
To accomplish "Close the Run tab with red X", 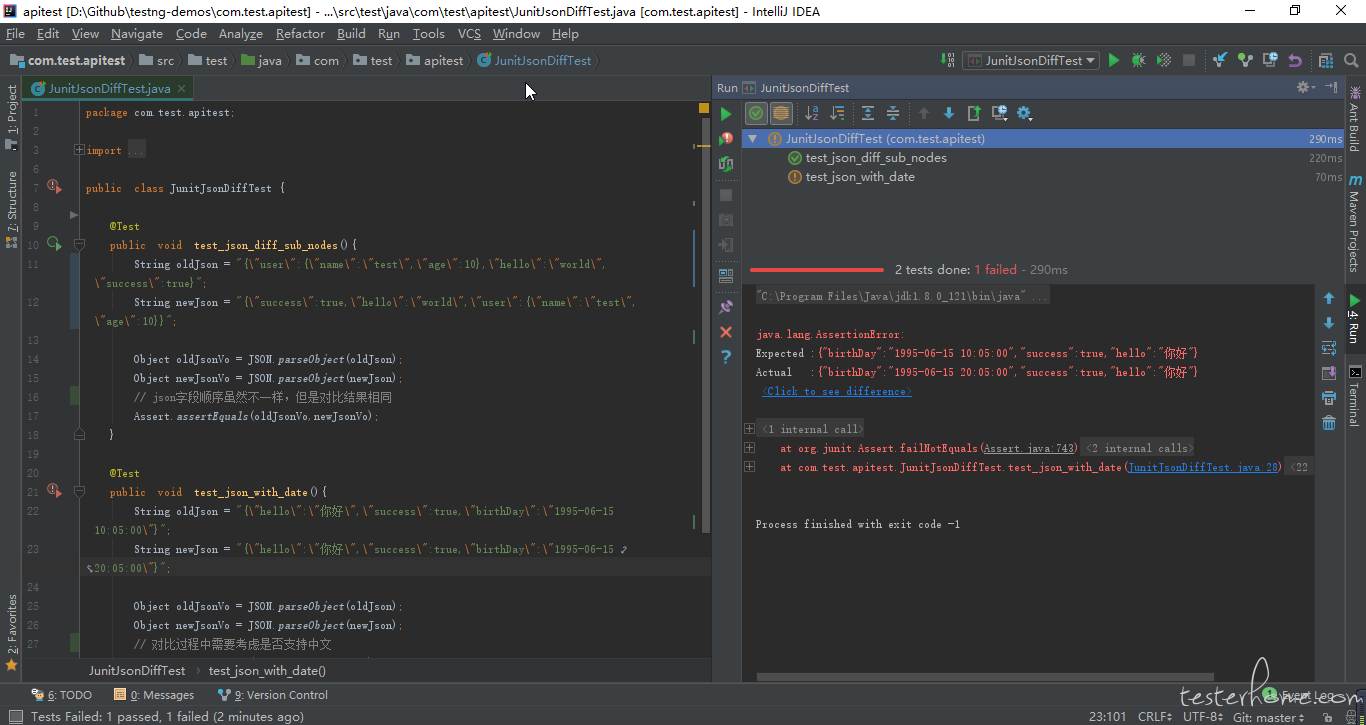I will 726,332.
